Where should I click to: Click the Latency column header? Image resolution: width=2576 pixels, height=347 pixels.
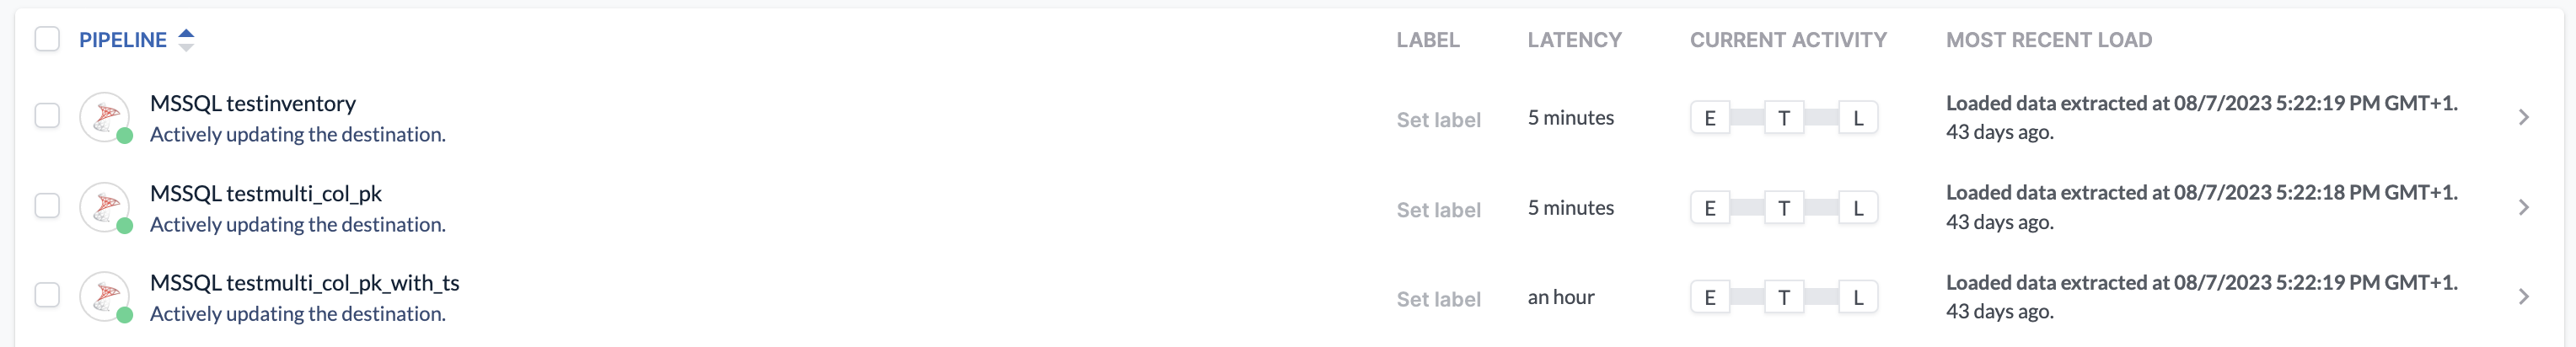1574,40
